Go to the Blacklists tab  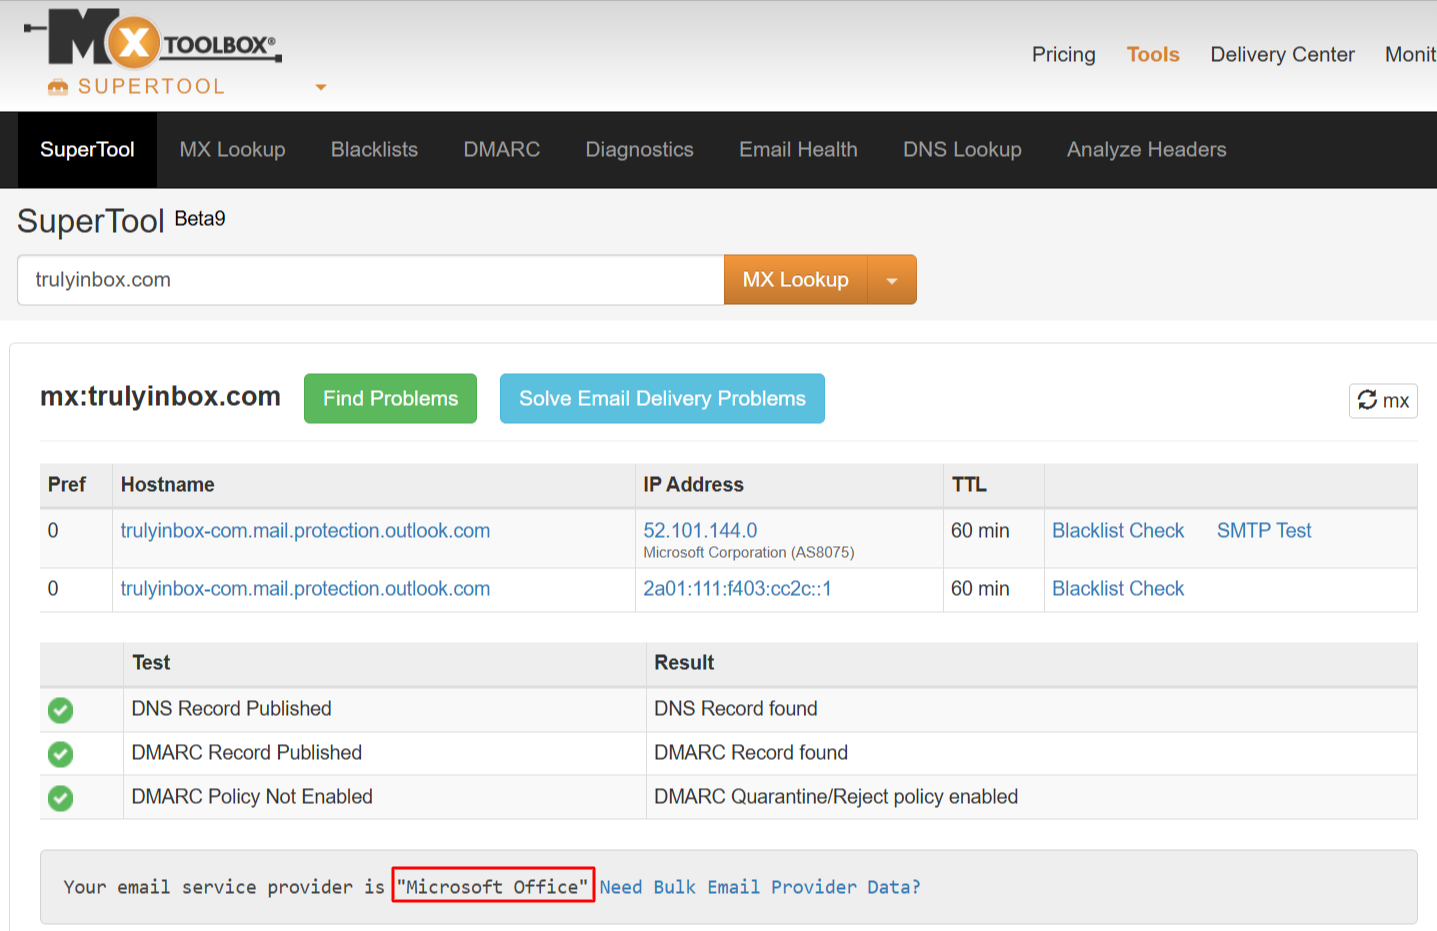(x=375, y=150)
